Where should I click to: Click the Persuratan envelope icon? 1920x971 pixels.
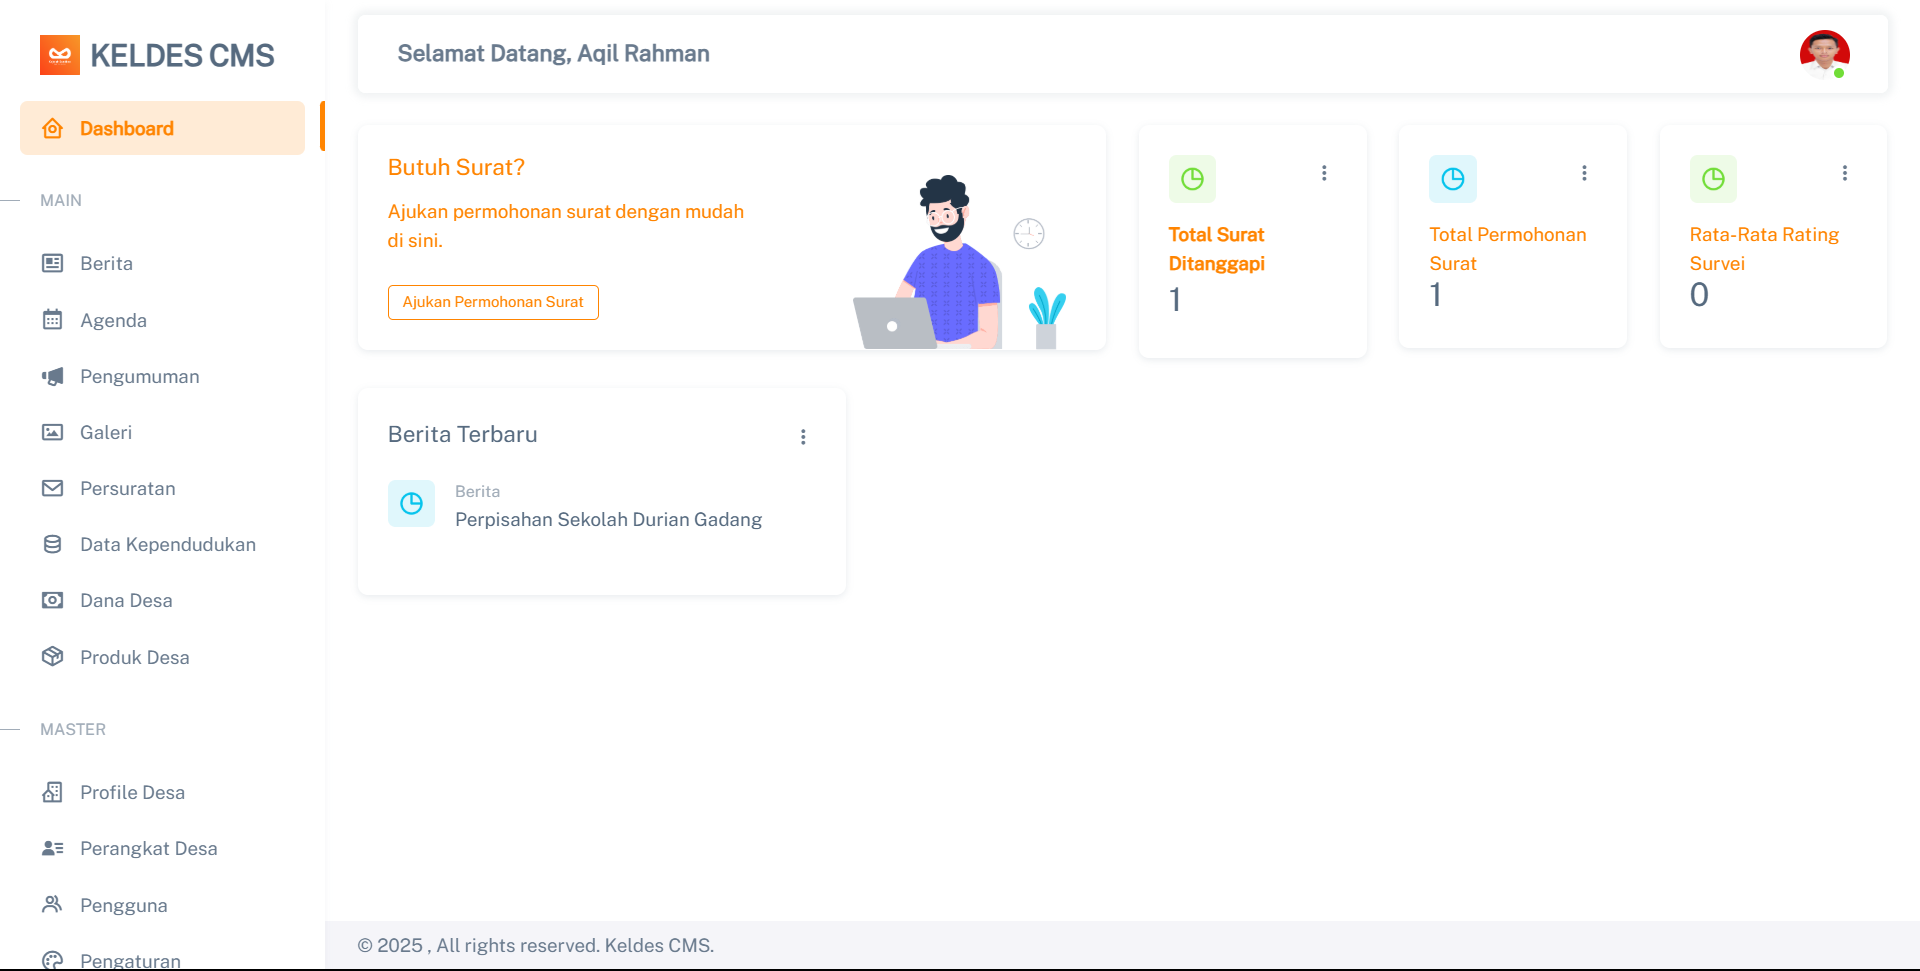53,488
